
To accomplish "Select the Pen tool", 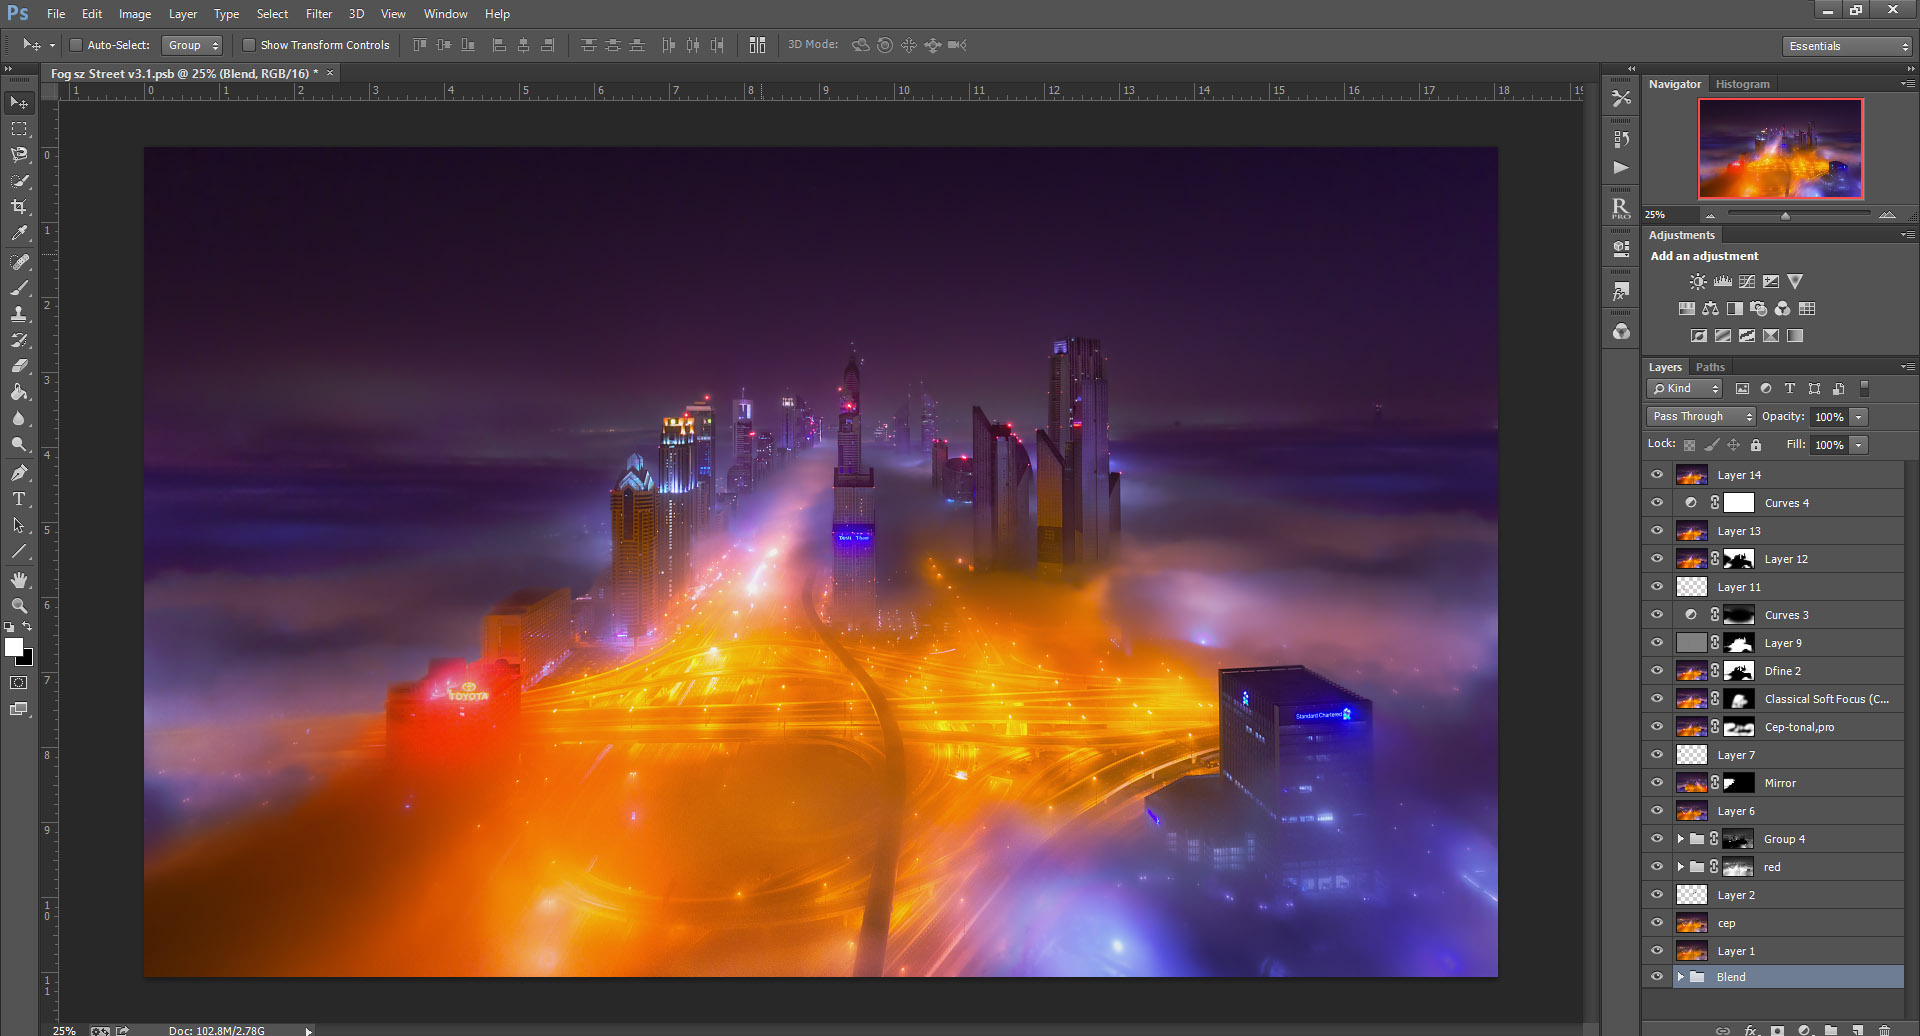I will [19, 473].
